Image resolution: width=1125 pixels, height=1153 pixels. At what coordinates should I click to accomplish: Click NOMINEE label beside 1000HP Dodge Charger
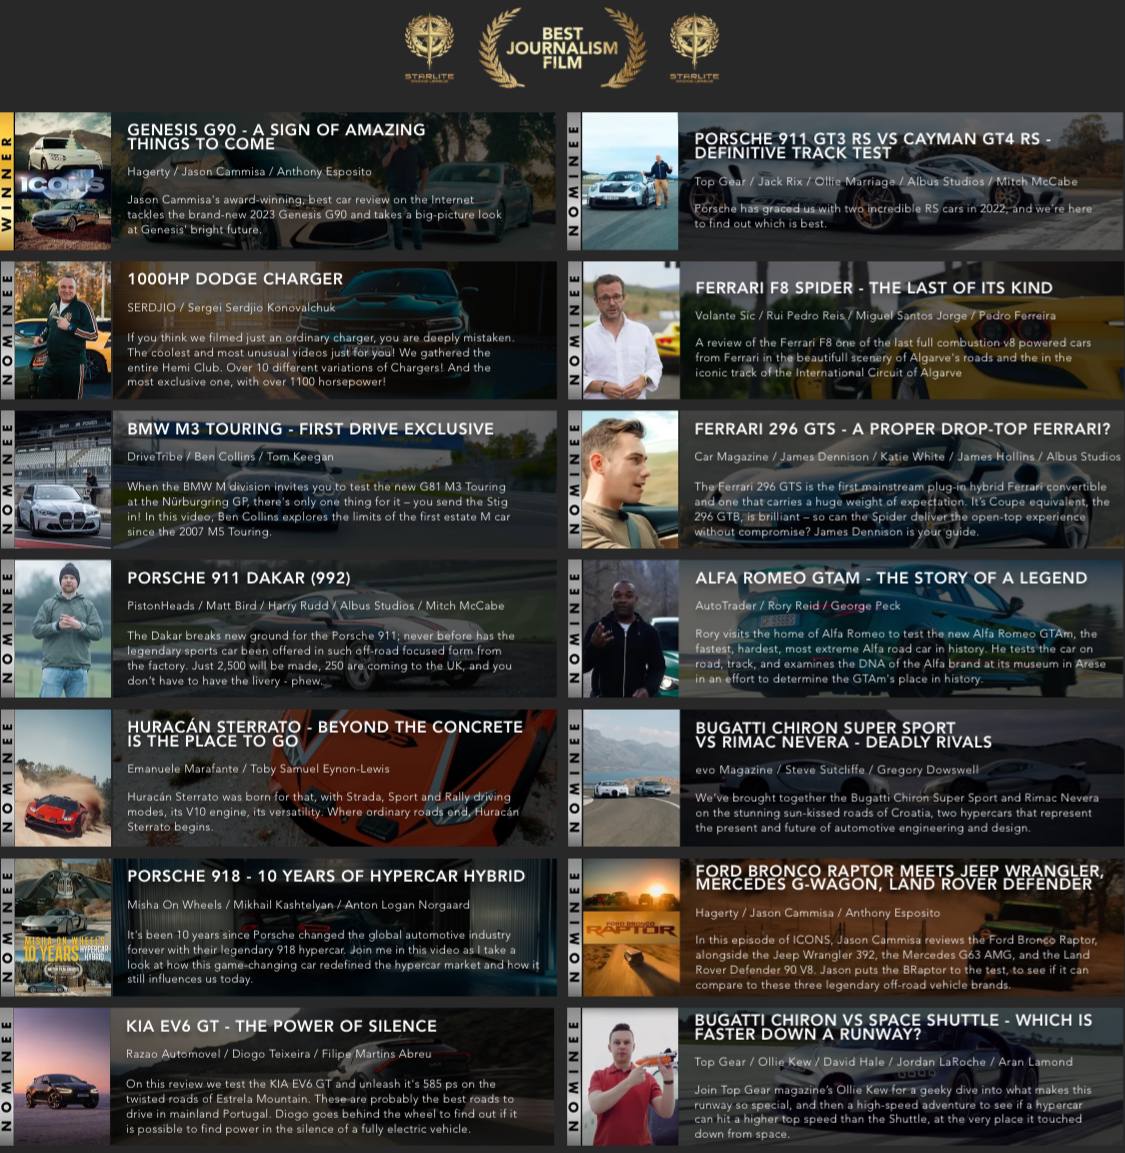point(7,330)
